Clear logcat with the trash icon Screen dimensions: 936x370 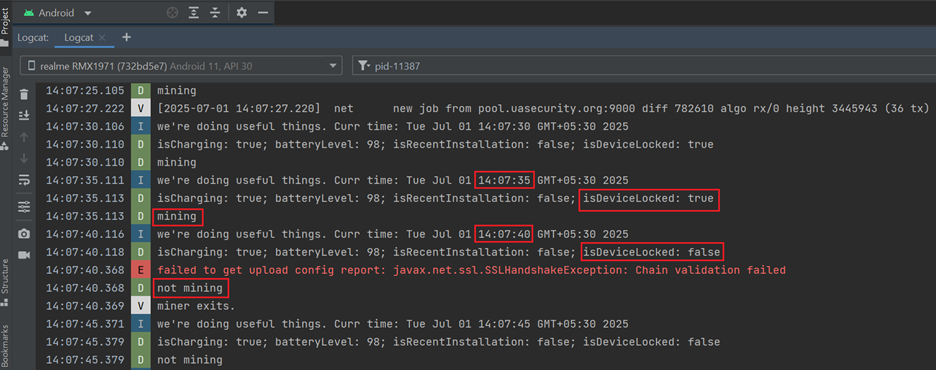[x=24, y=94]
